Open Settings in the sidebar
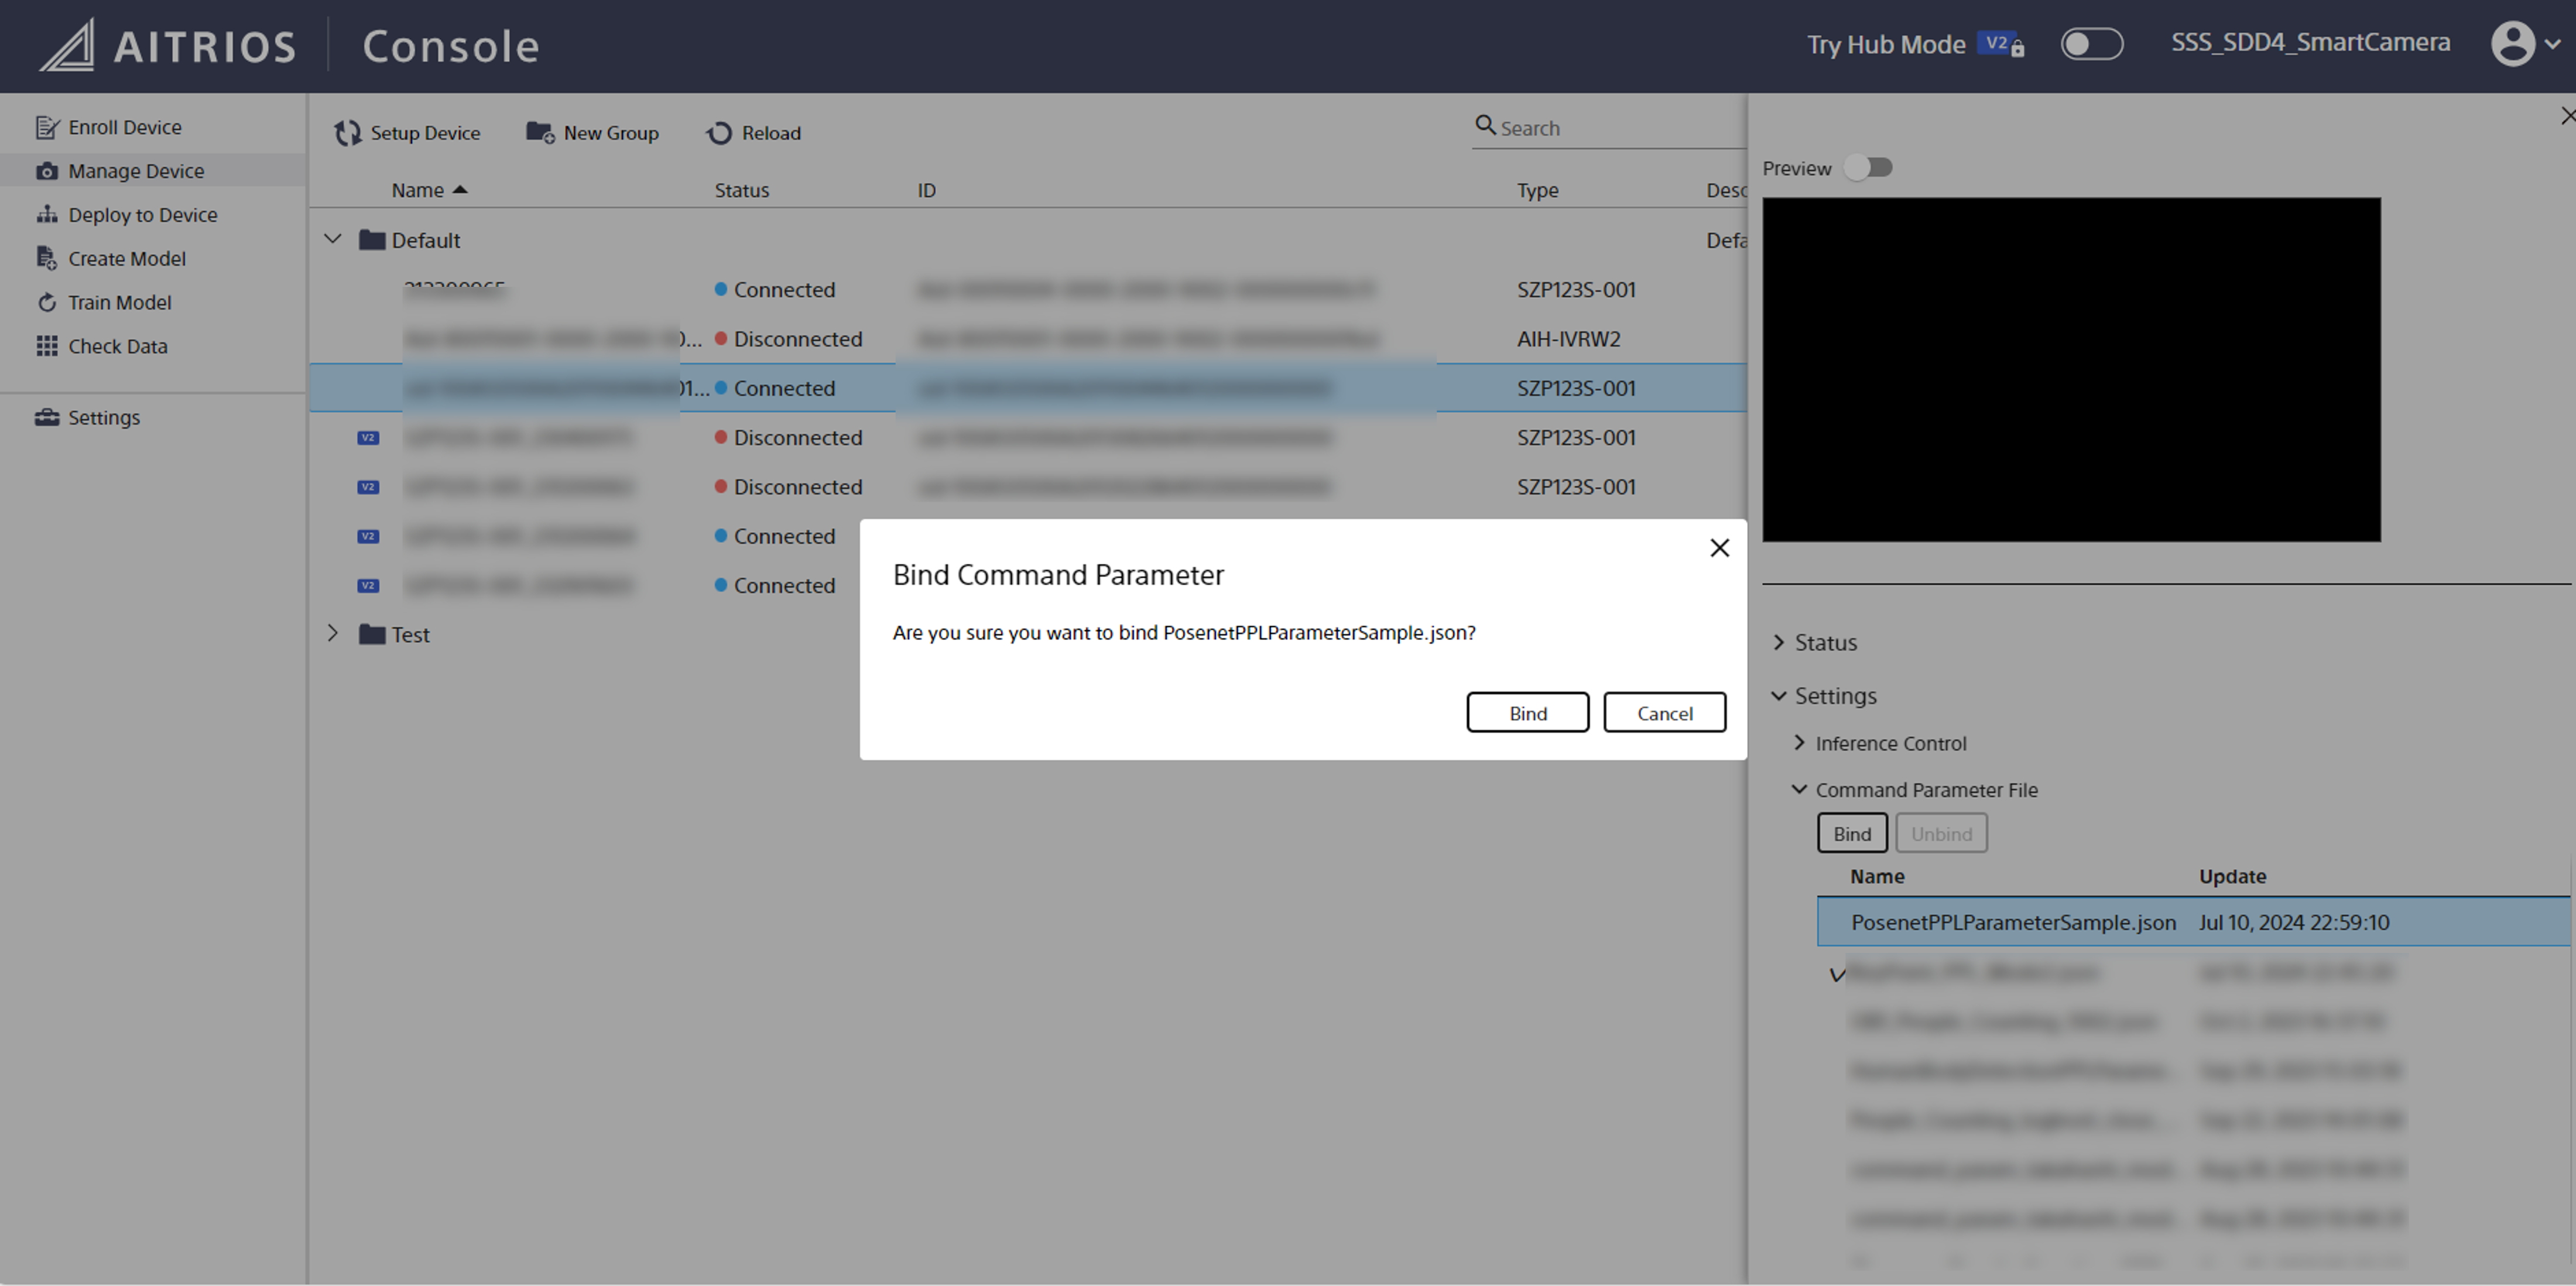 point(103,417)
